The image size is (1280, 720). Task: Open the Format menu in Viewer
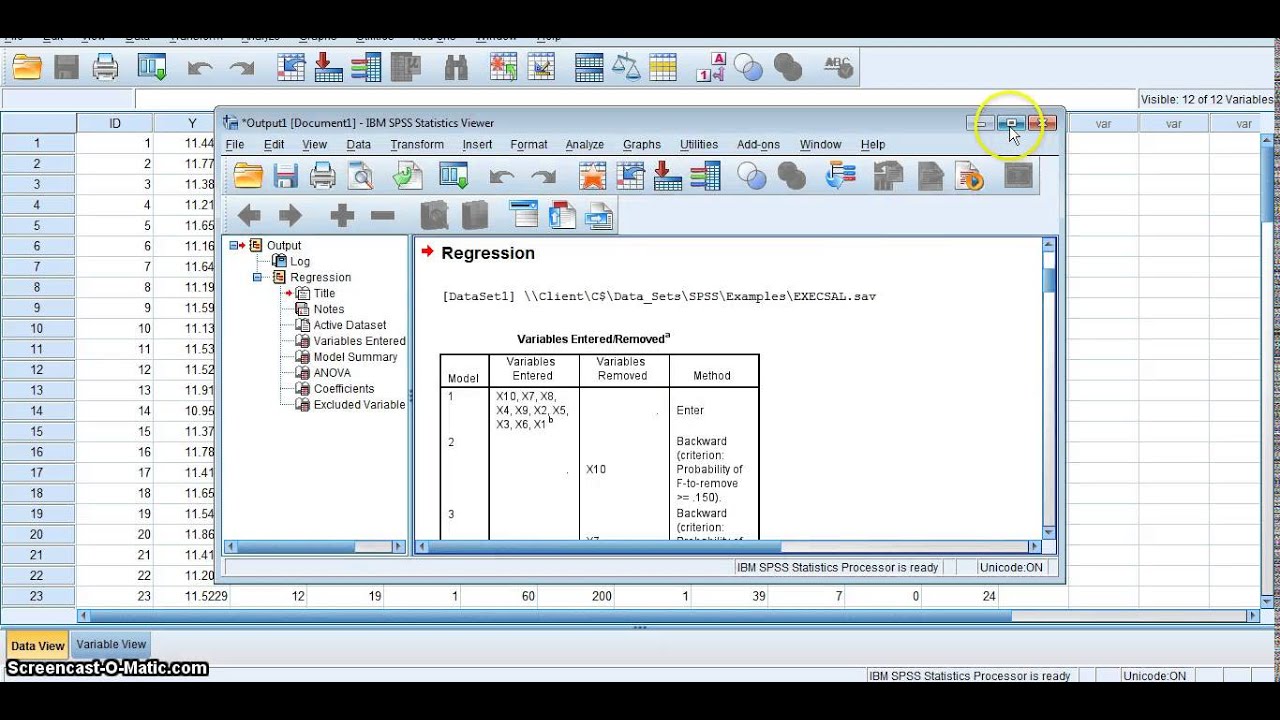[529, 144]
